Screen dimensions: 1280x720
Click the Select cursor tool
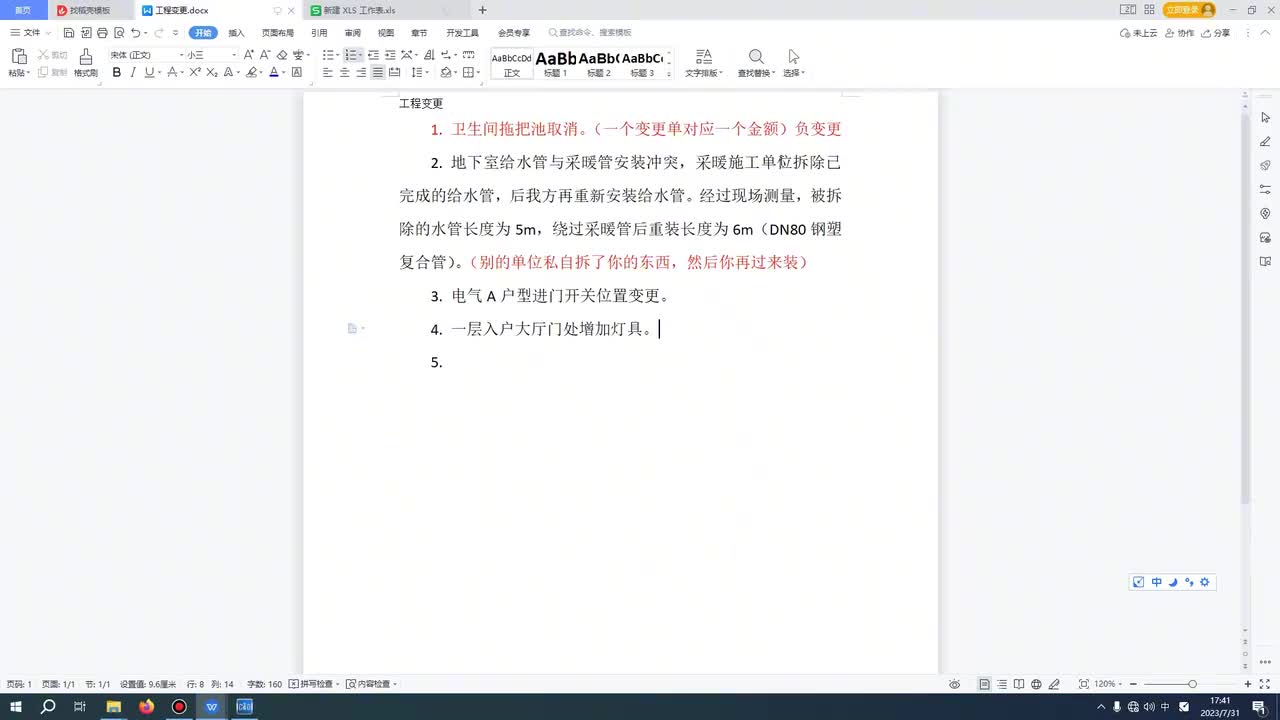(793, 57)
